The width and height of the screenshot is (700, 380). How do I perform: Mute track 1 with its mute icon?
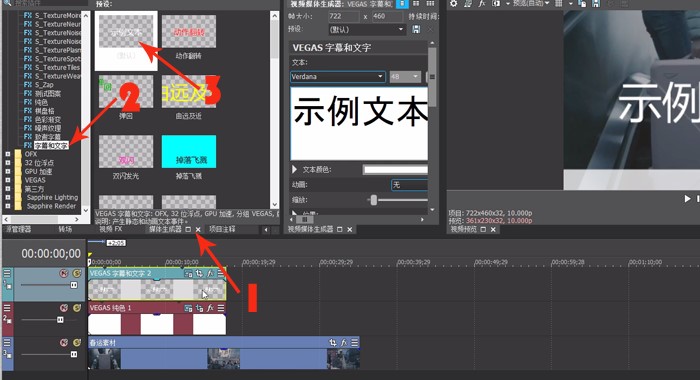64,273
